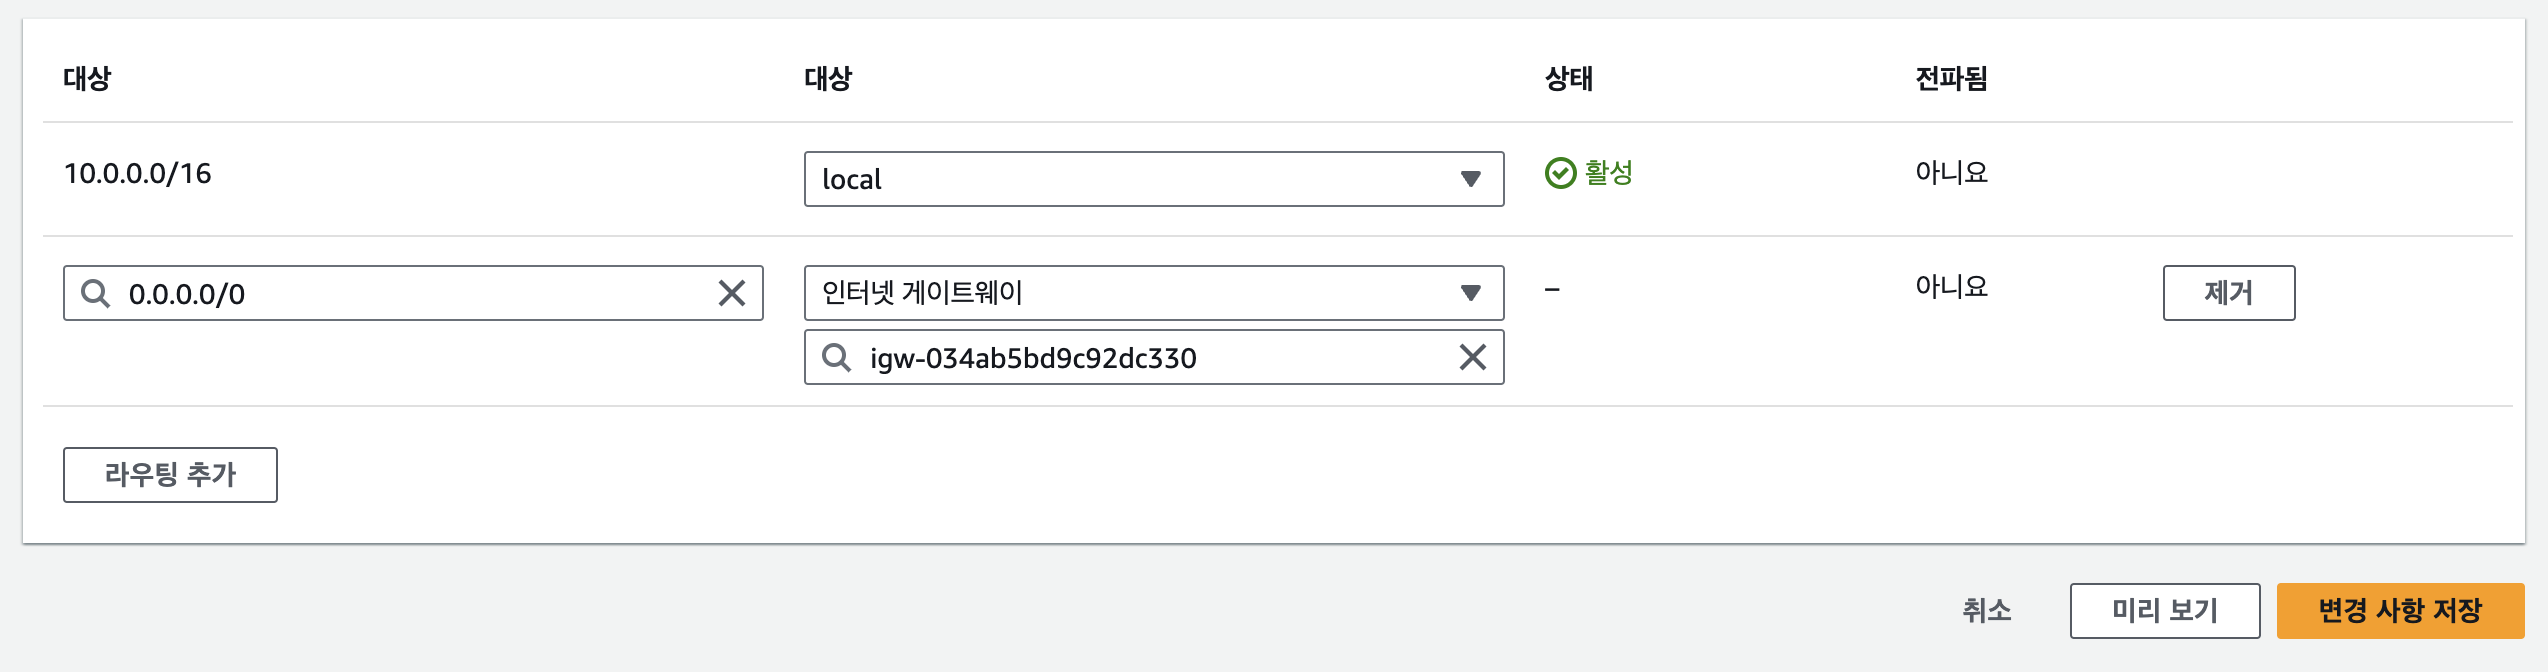Clear the igw-034ab5bd9c92dc330 target selection

click(x=1472, y=357)
